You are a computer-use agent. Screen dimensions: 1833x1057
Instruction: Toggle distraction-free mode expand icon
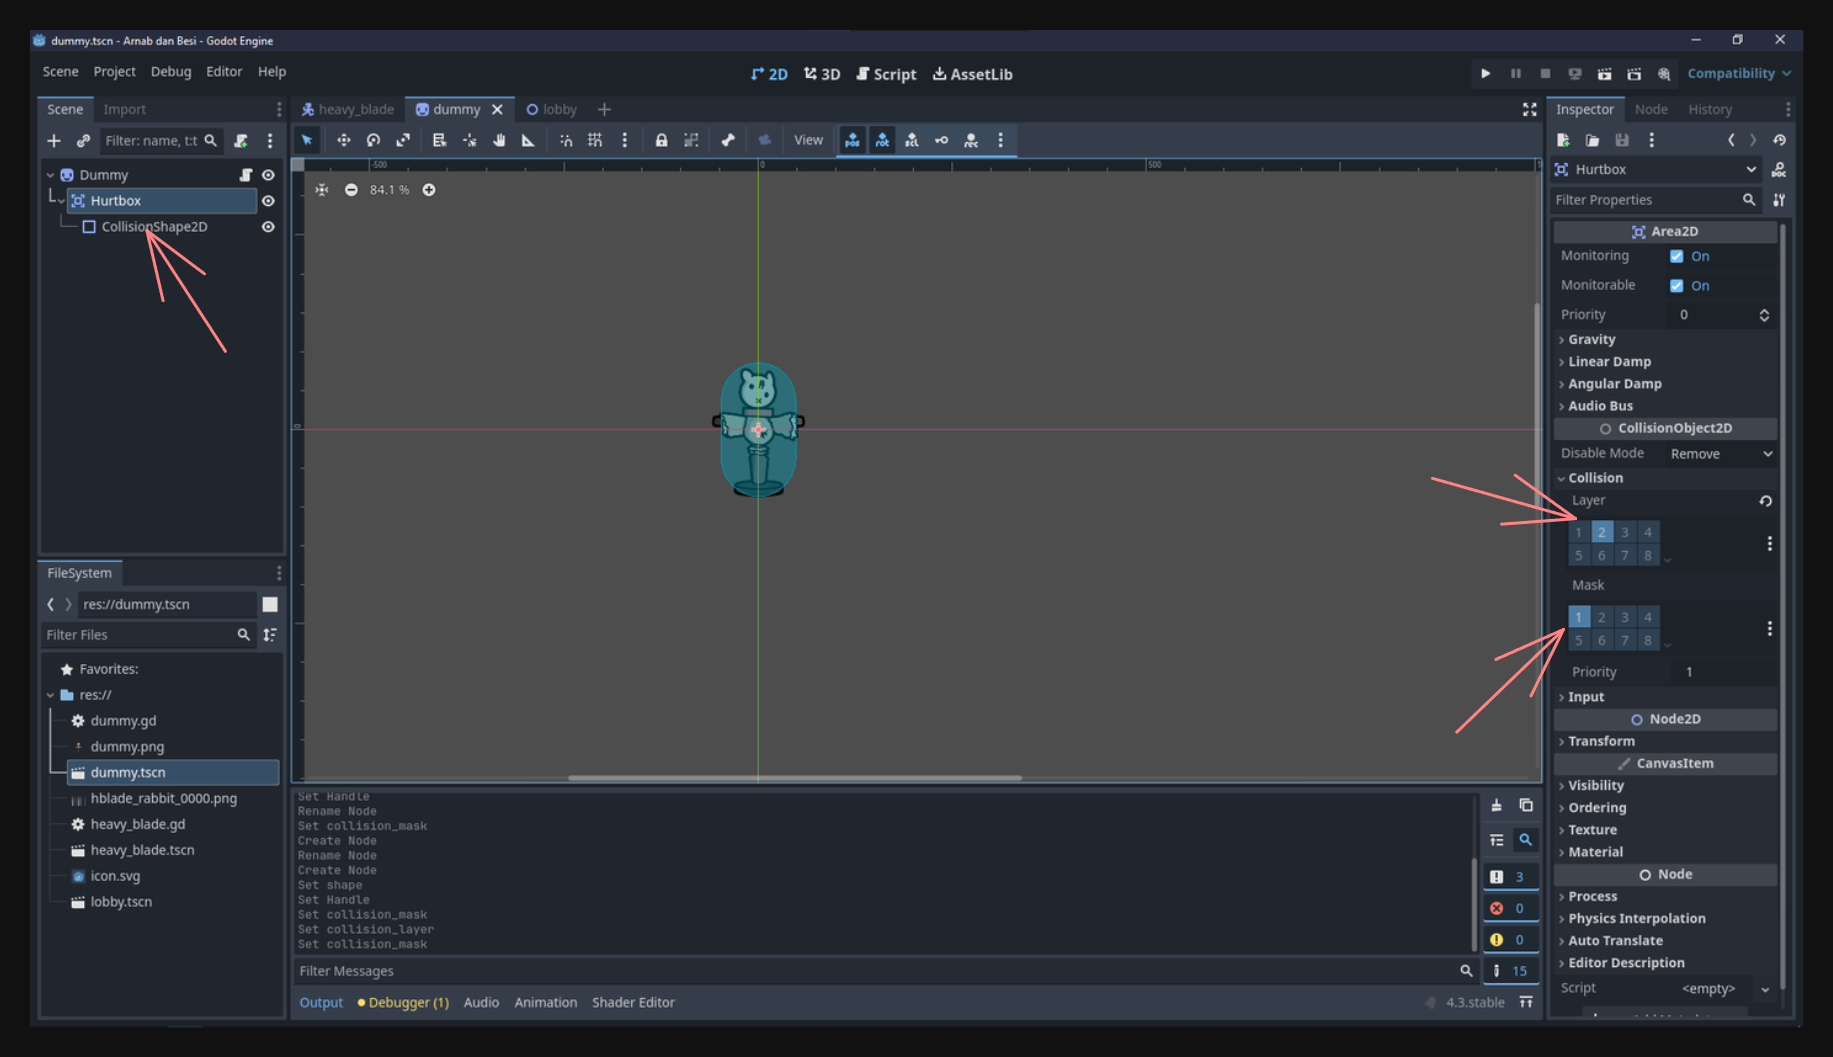1529,109
